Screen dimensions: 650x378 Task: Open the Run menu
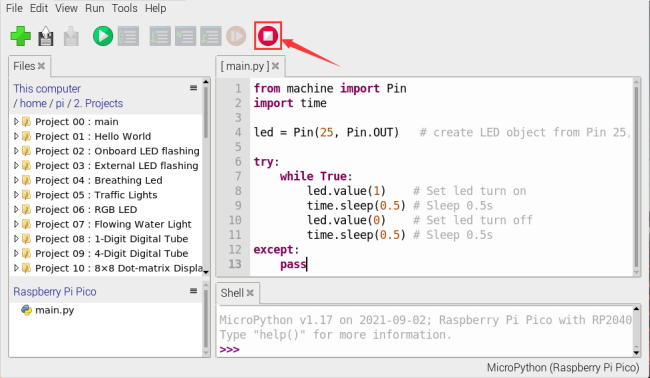(95, 8)
